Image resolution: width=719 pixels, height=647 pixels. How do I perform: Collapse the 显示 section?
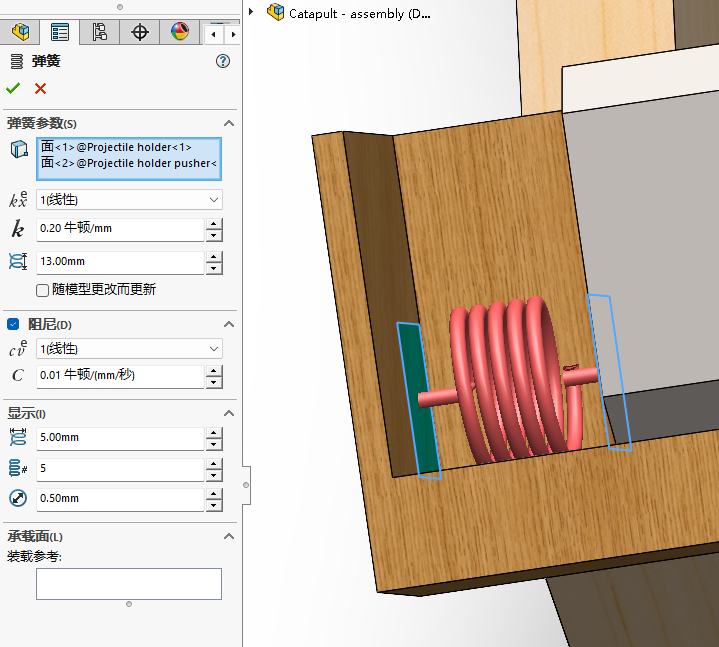click(x=229, y=414)
